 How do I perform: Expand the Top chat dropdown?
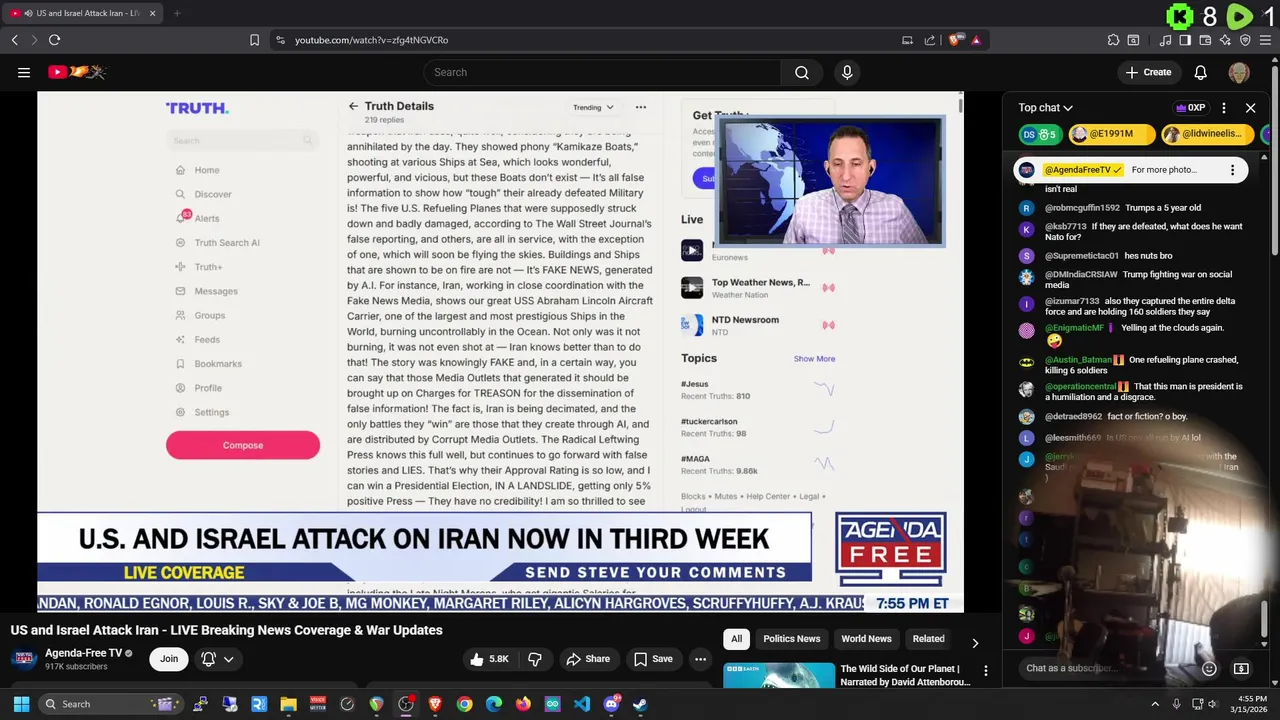pyautogui.click(x=1046, y=108)
